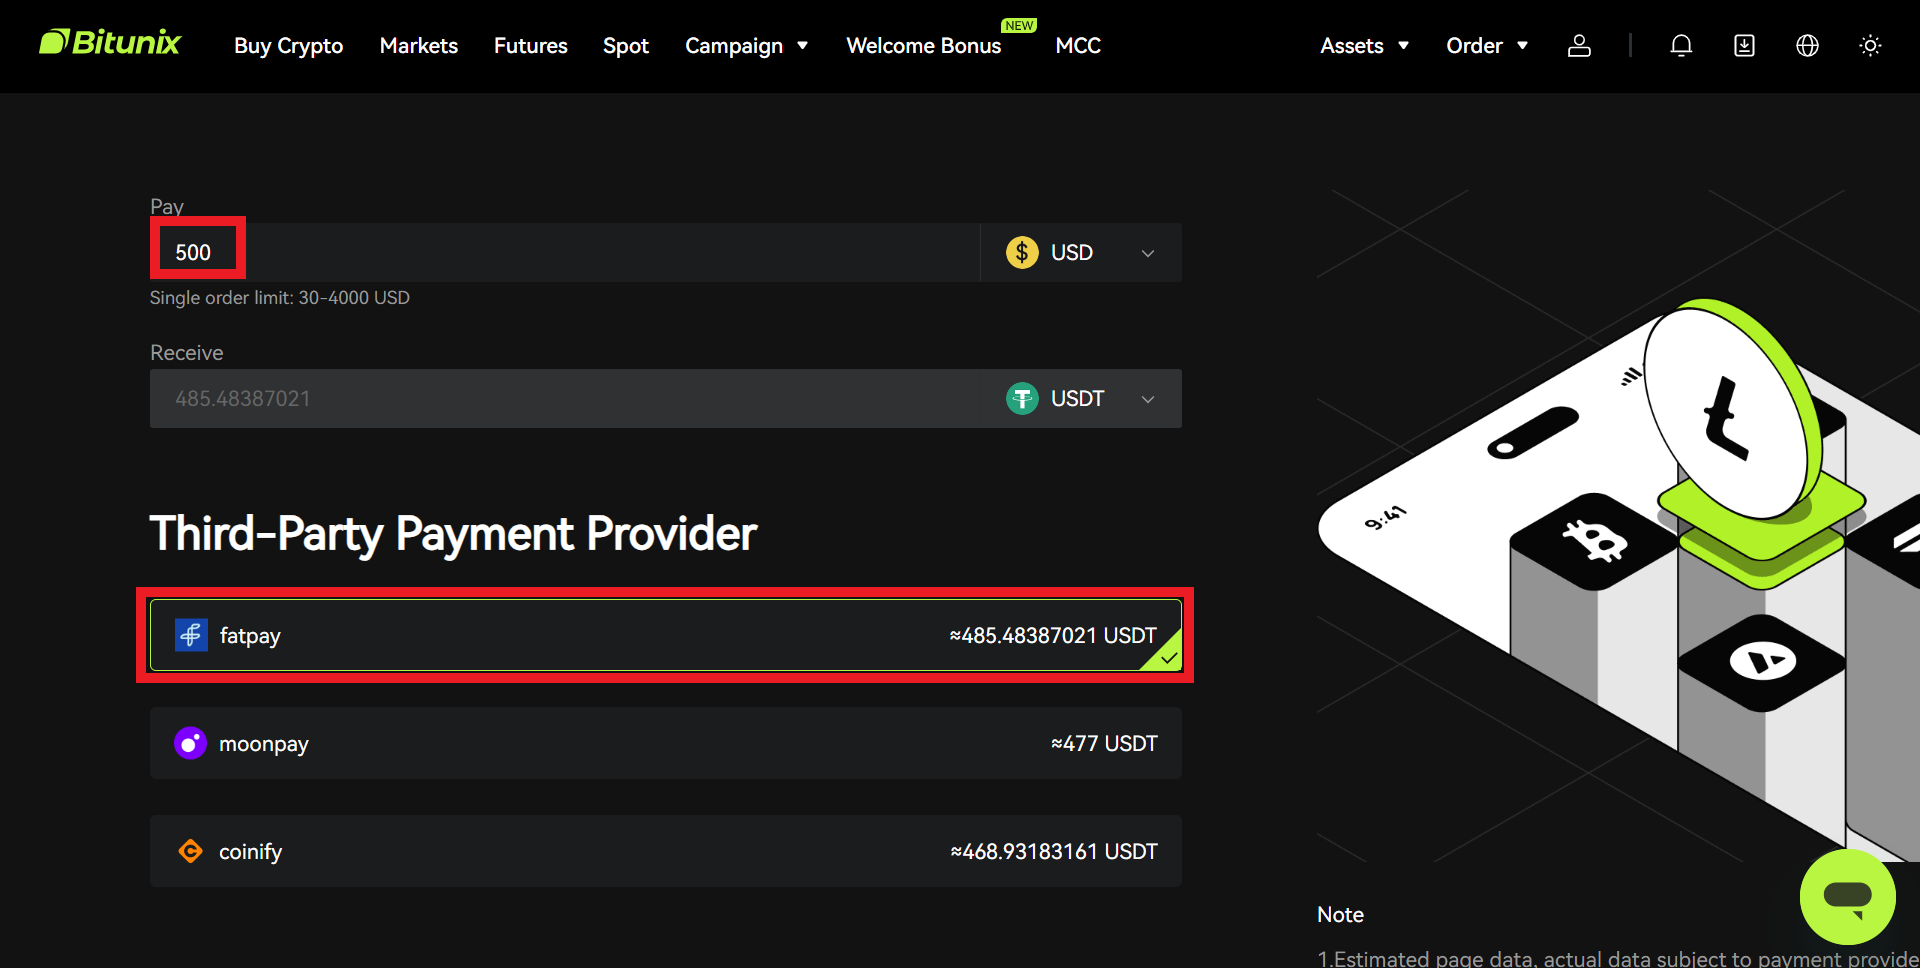Go to Markets page
1920x968 pixels.
click(x=419, y=46)
